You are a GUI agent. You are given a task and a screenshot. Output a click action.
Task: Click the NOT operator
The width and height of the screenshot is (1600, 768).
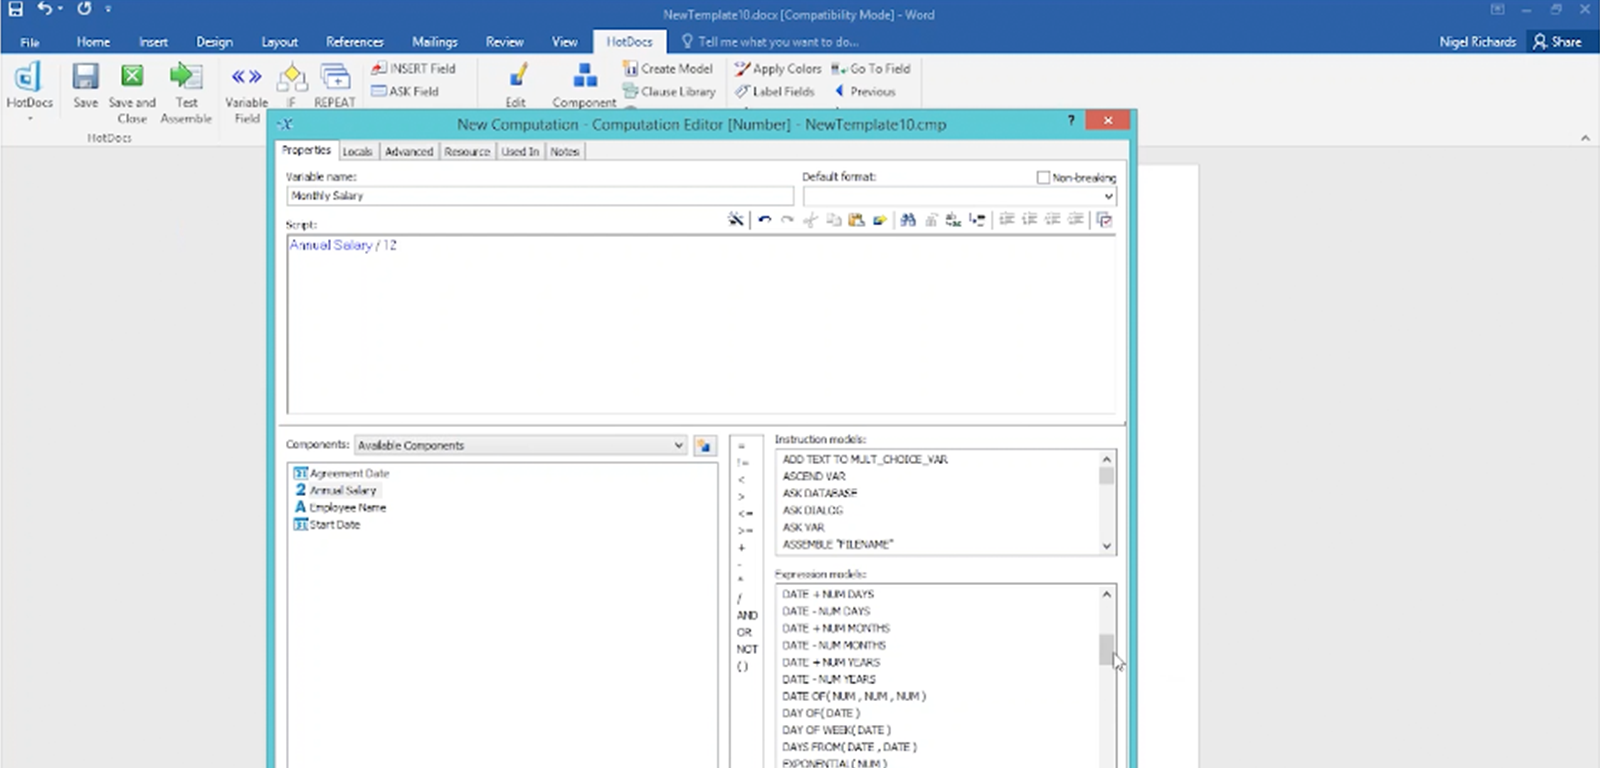pos(747,650)
